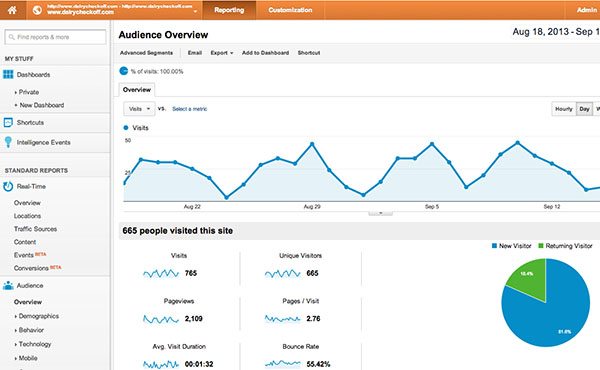This screenshot has width=600, height=370.
Task: Click the 665 people visited this site heading
Action: (x=178, y=231)
